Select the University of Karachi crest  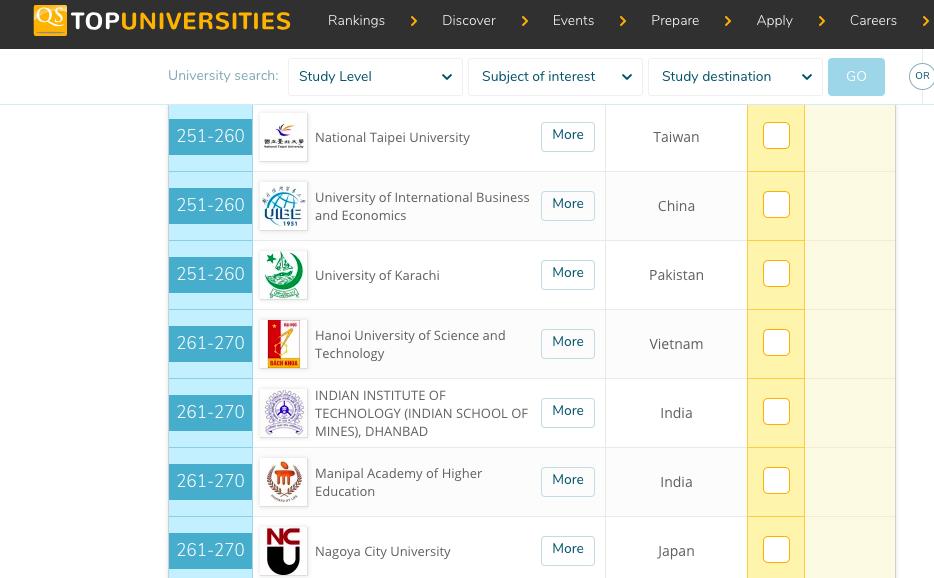283,275
